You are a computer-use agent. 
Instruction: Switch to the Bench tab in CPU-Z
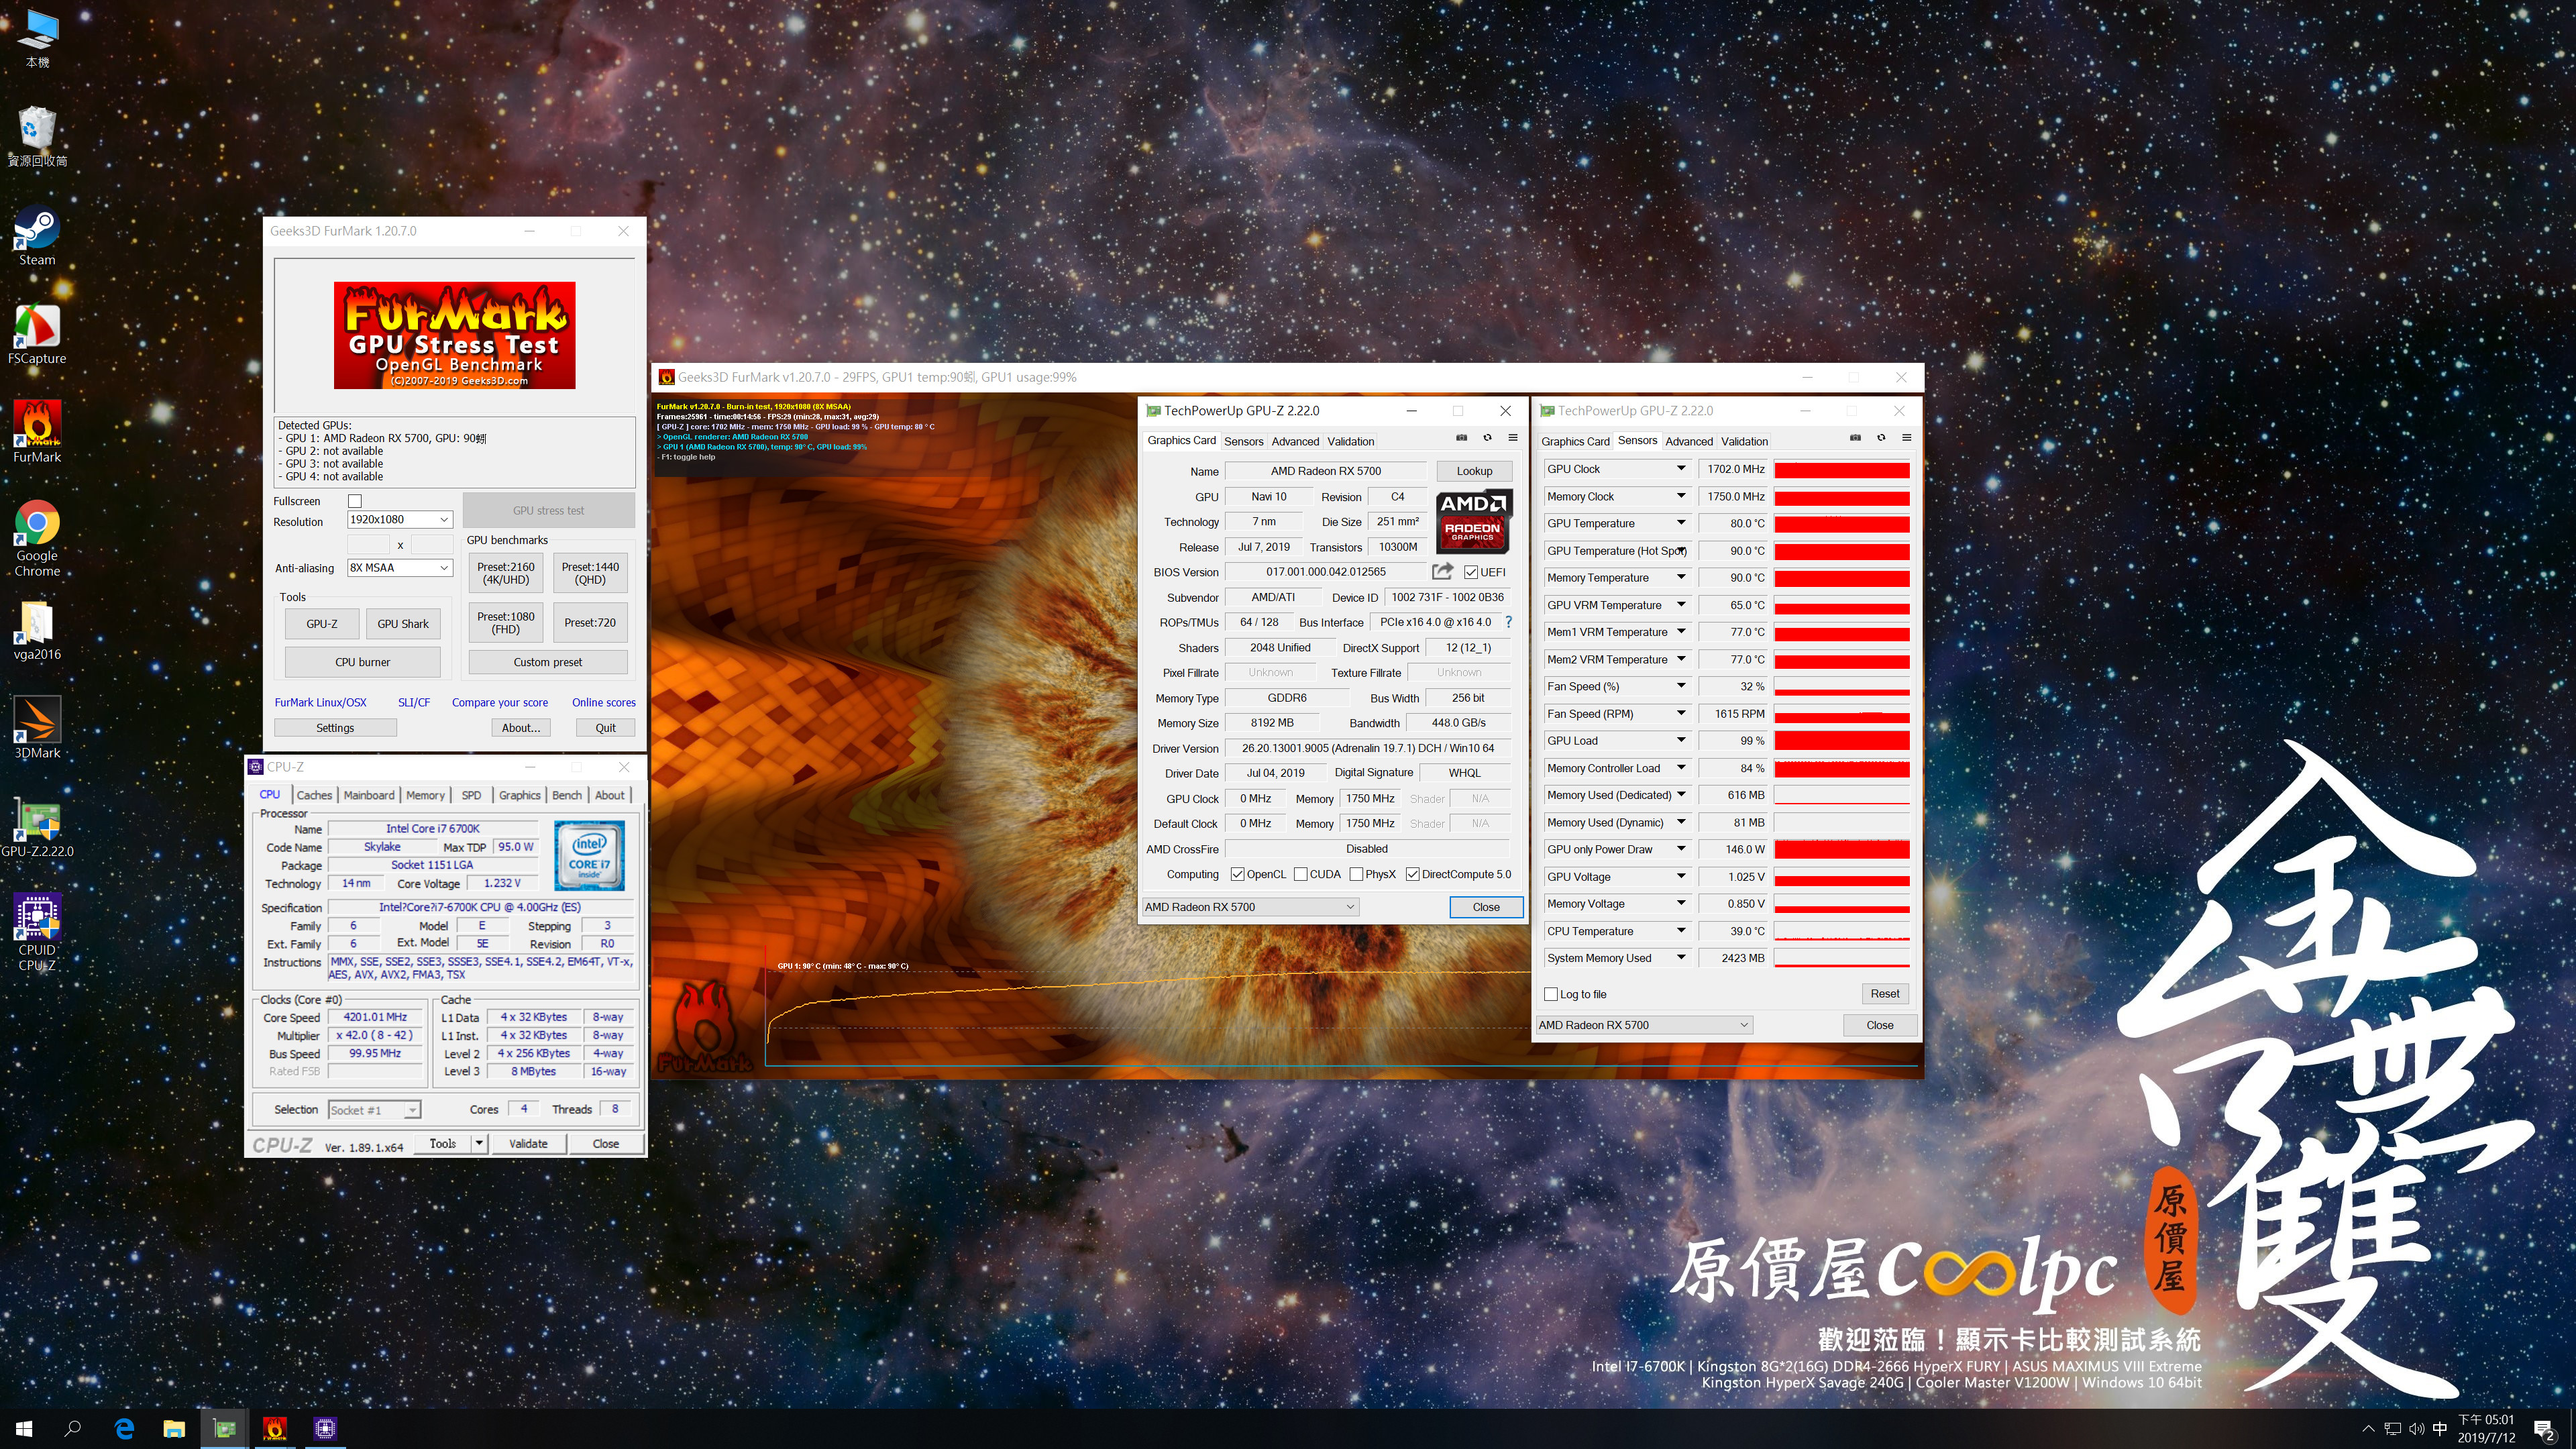coord(567,795)
